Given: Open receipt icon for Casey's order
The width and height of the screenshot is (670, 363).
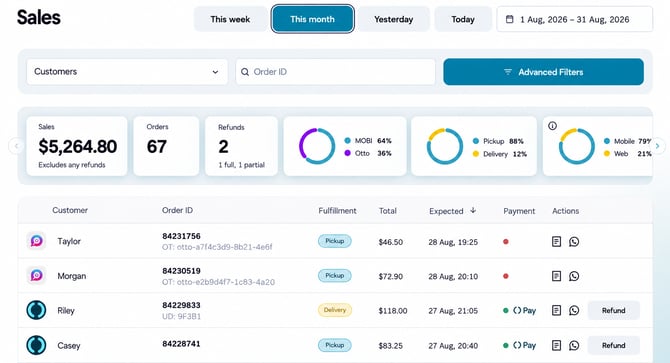Looking at the screenshot, I should [x=556, y=345].
